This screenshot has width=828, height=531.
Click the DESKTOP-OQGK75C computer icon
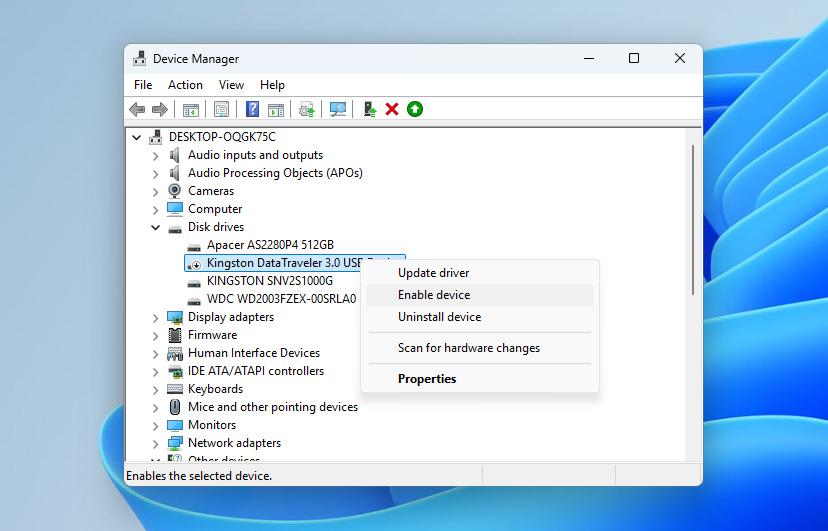point(155,137)
